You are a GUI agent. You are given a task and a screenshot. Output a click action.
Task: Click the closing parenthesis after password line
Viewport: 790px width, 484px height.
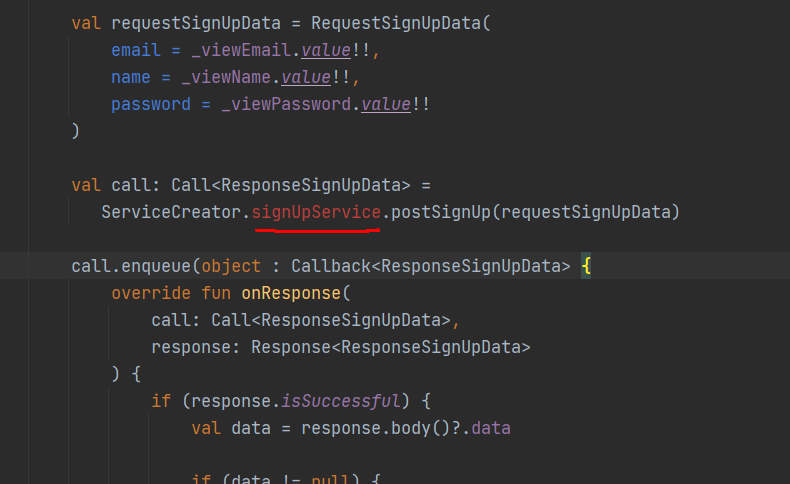point(76,131)
